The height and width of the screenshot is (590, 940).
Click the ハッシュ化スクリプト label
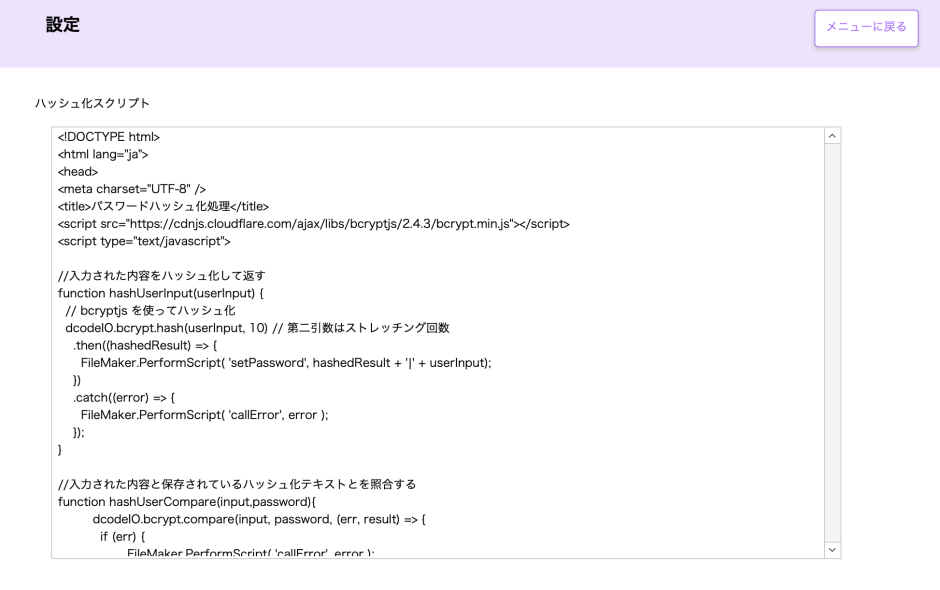pyautogui.click(x=91, y=102)
